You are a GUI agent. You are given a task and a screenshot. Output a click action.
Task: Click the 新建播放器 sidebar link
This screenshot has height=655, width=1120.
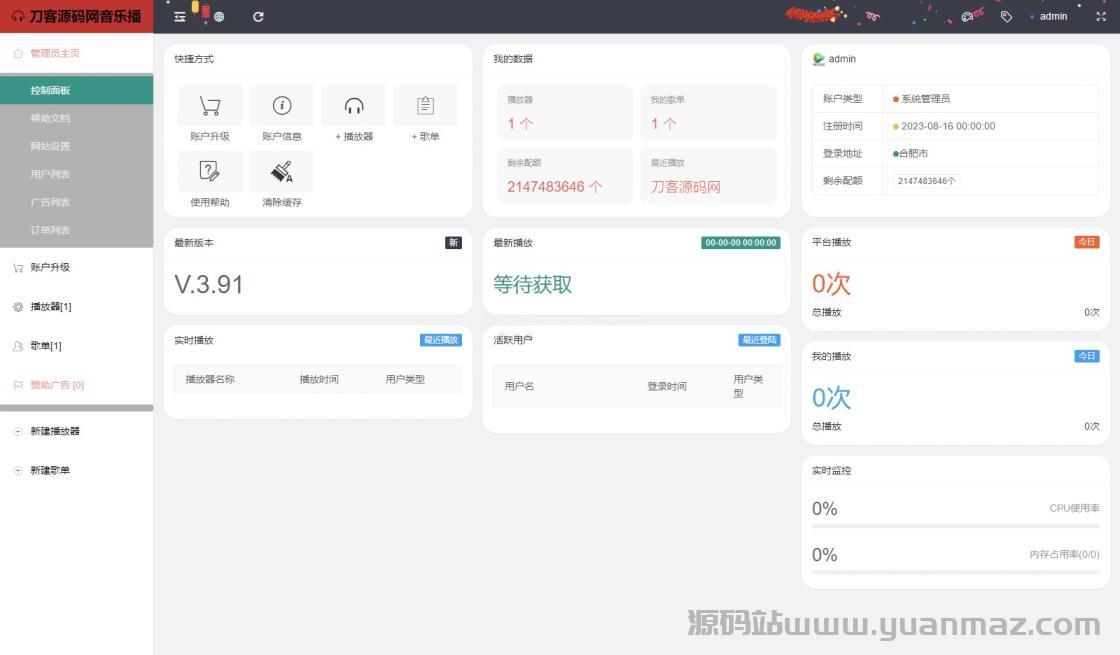point(55,431)
